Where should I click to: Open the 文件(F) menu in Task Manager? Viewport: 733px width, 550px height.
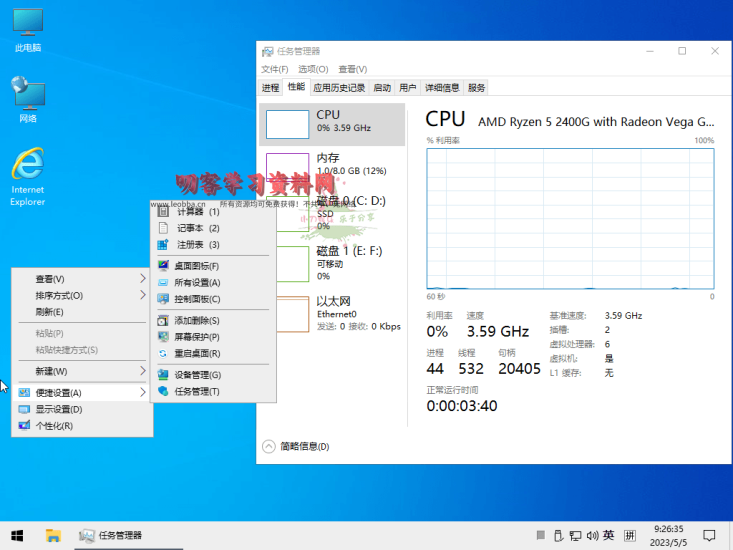pos(274,69)
